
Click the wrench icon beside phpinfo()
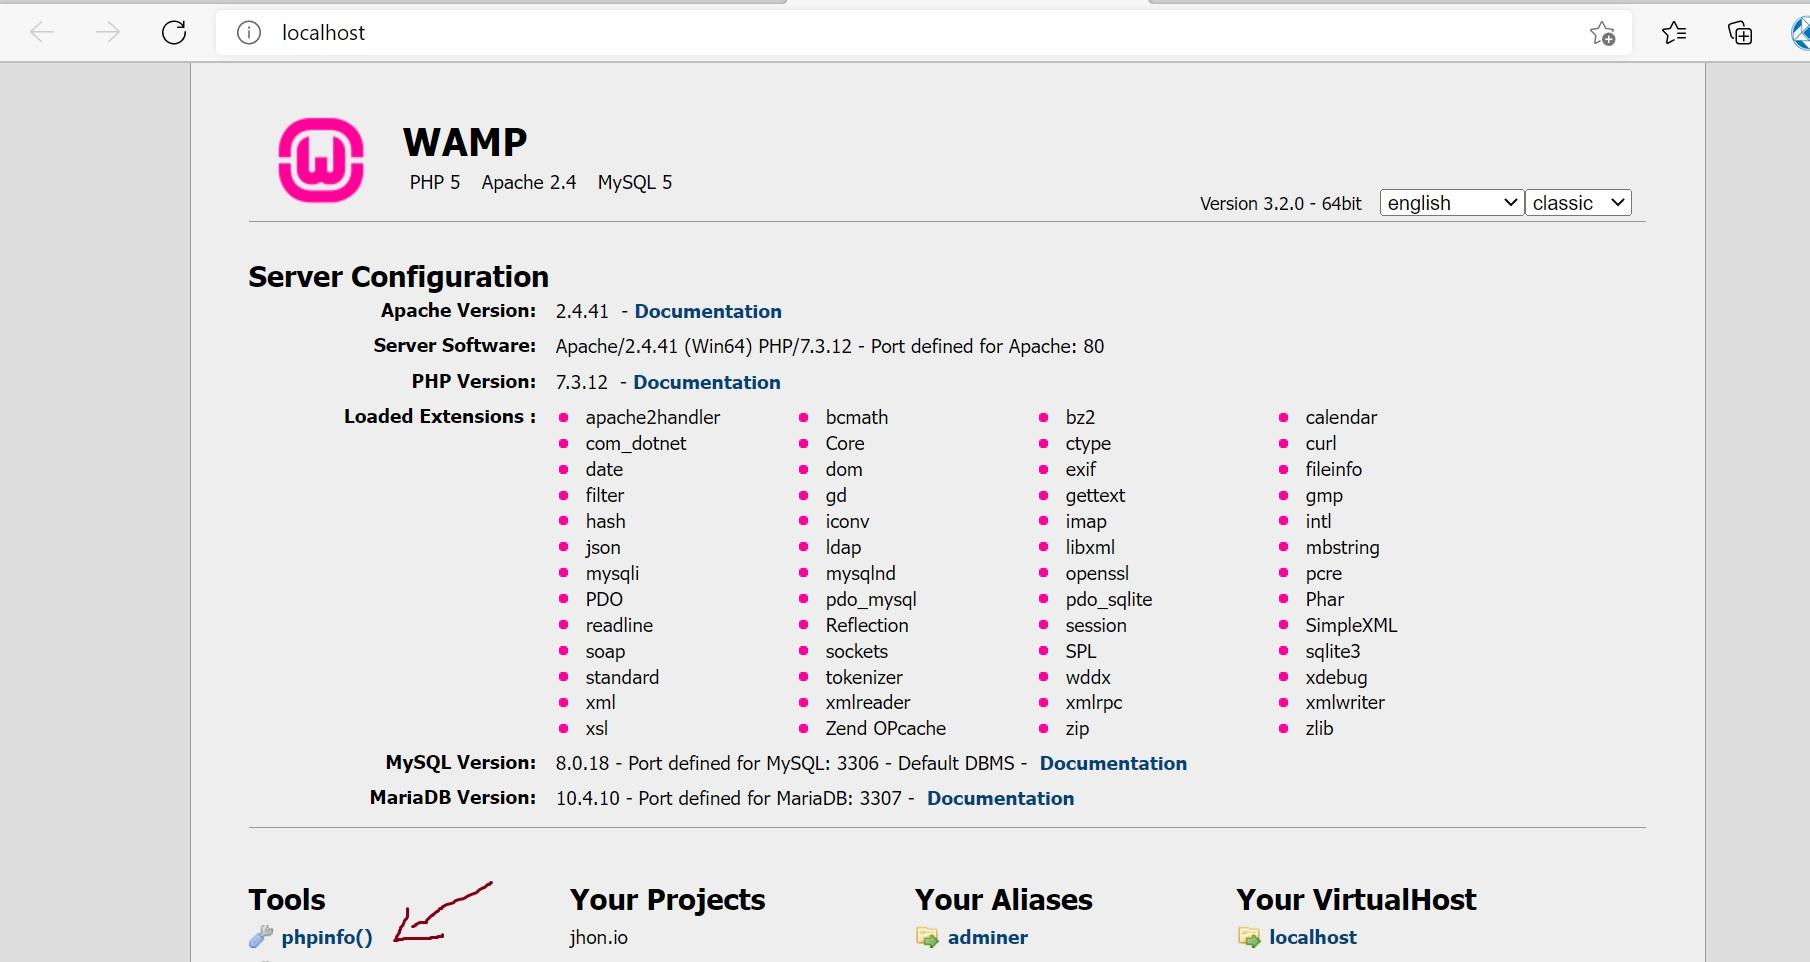click(x=261, y=937)
